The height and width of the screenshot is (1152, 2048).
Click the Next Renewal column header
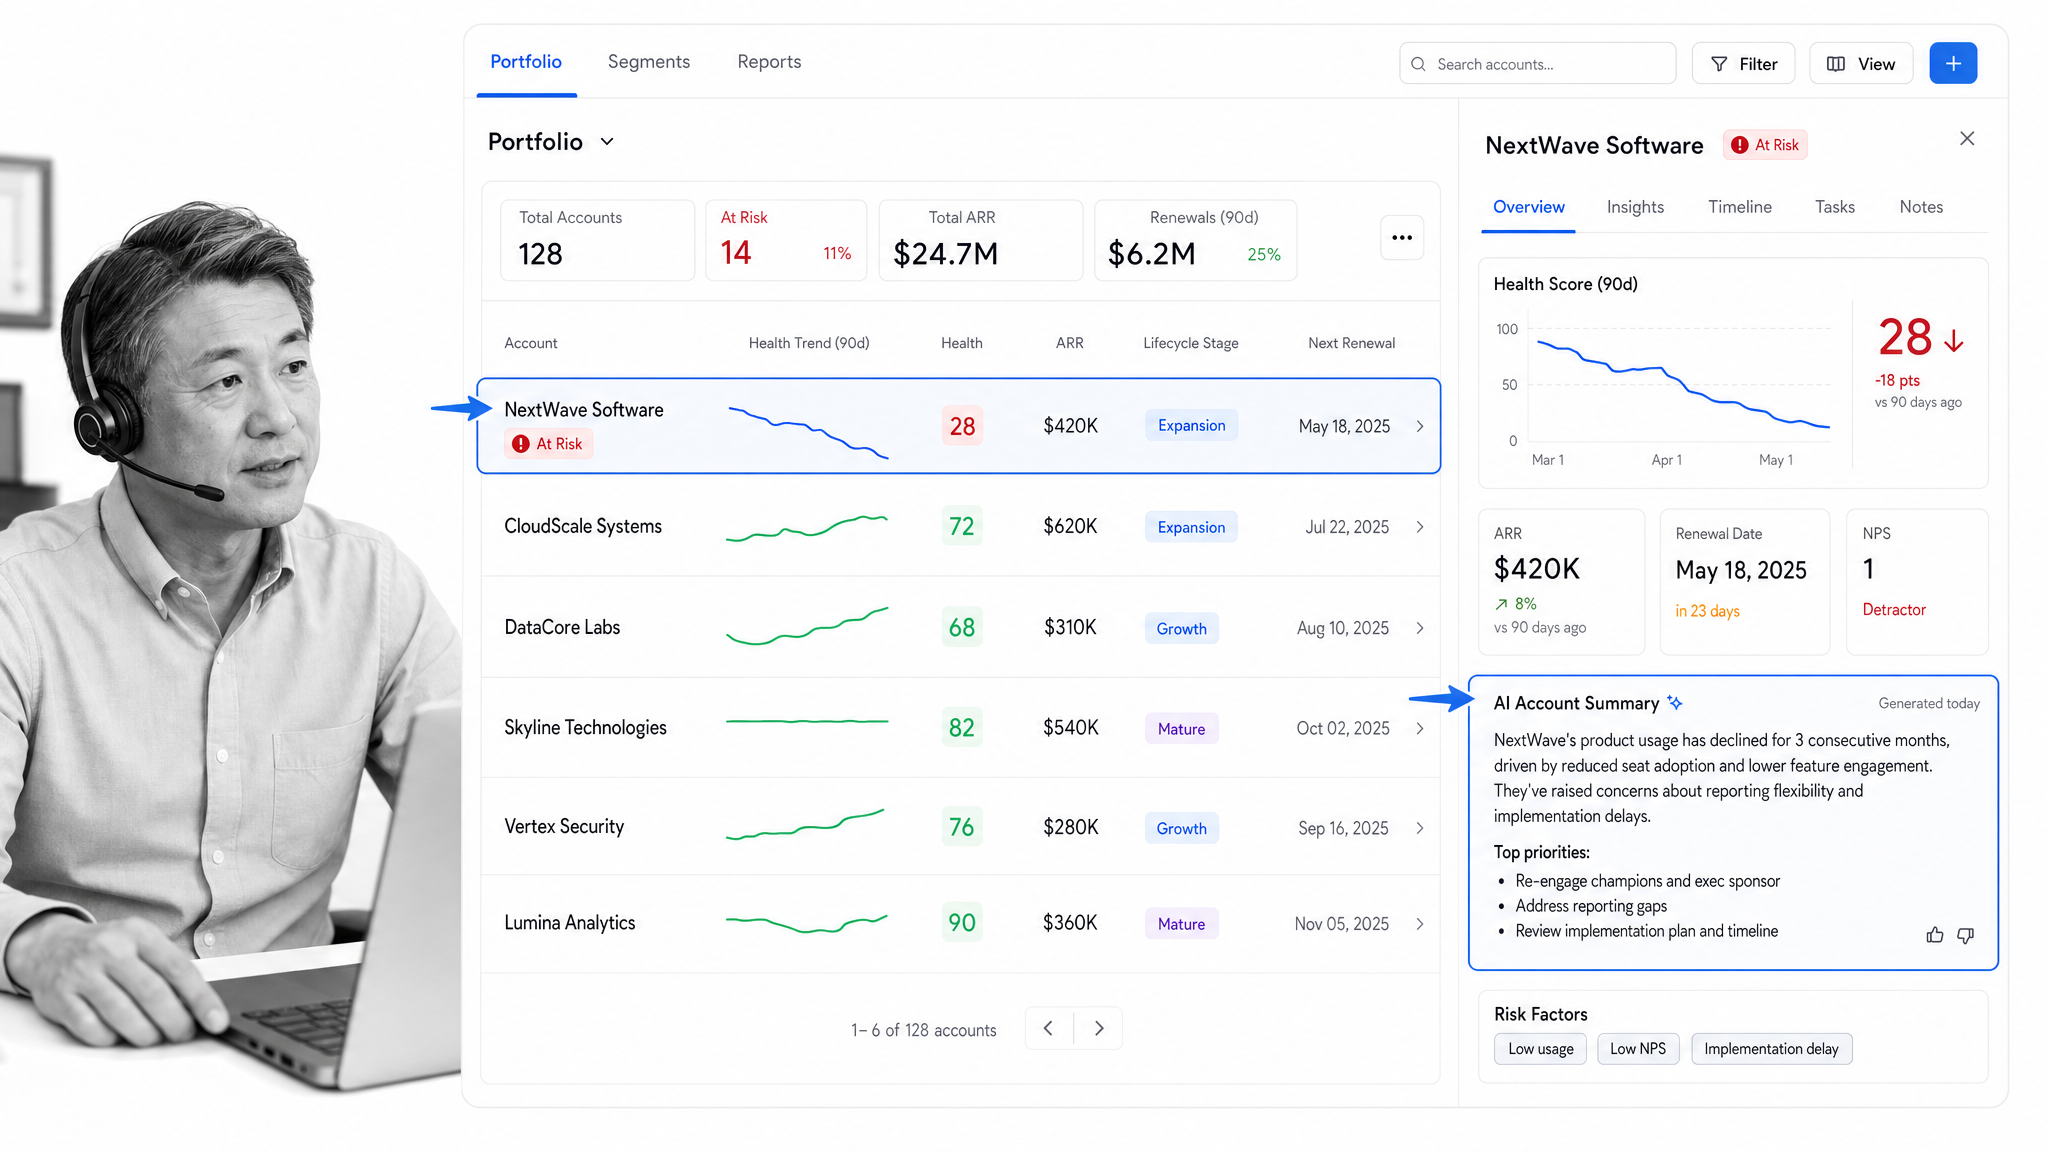(x=1351, y=343)
